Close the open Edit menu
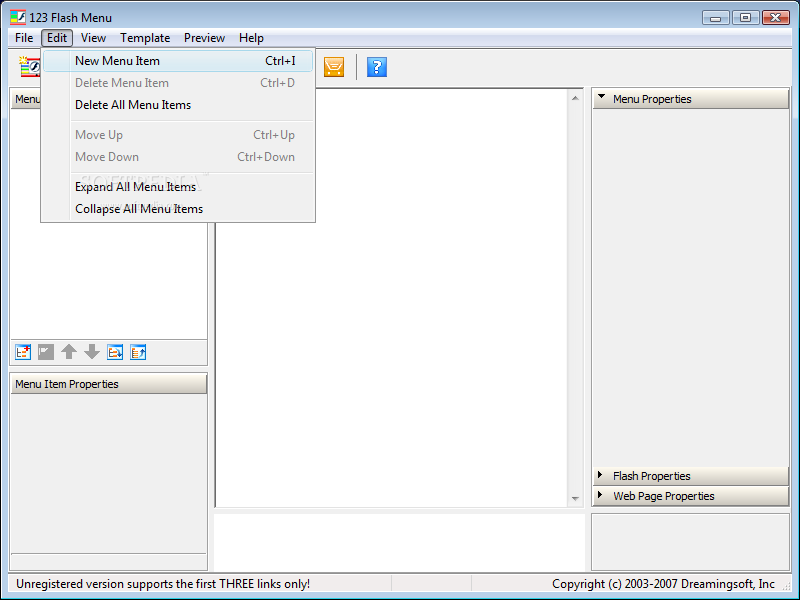Viewport: 800px width, 600px height. pos(57,38)
